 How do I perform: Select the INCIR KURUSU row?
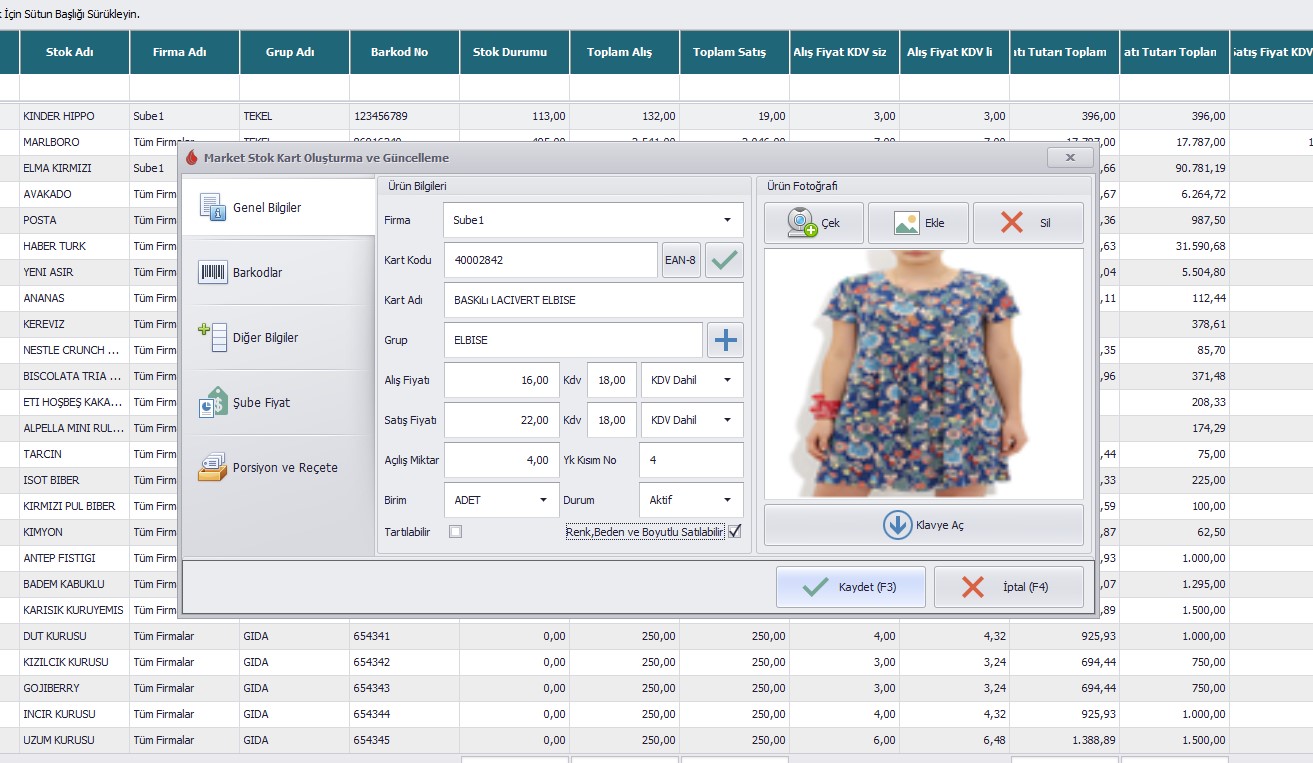pyautogui.click(x=656, y=714)
